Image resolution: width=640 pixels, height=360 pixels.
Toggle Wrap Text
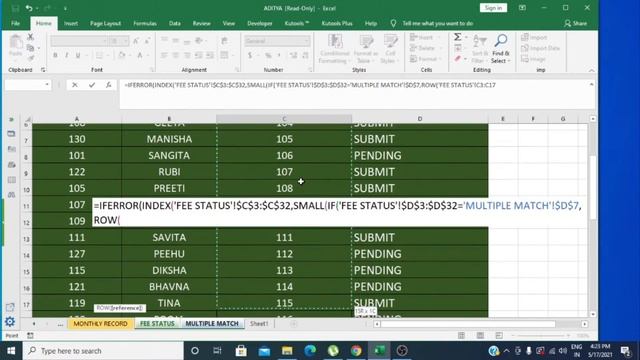click(x=224, y=41)
